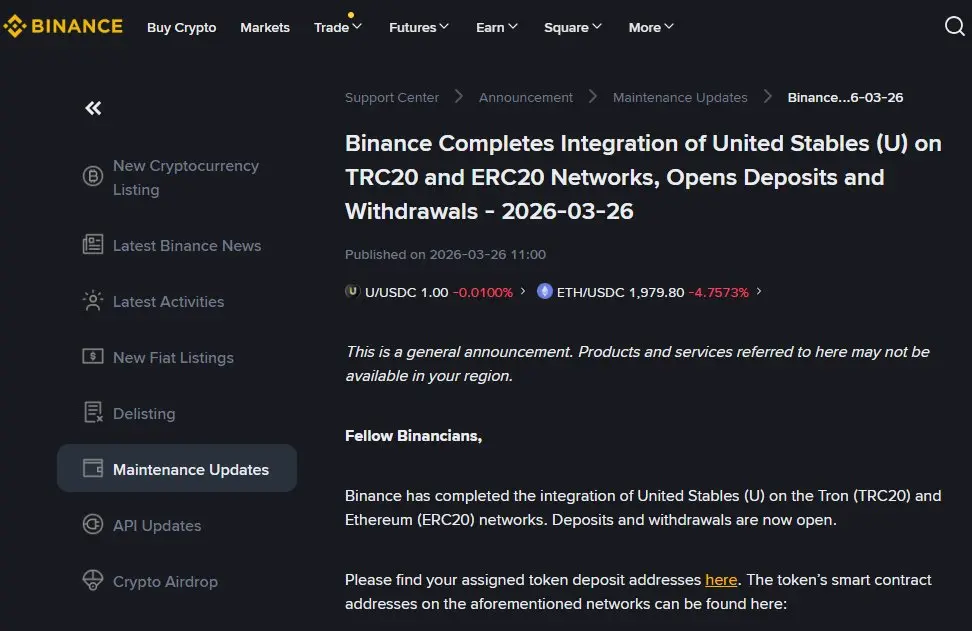Image resolution: width=972 pixels, height=631 pixels.
Task: Open U/USDC pair via its arrow
Action: (x=523, y=291)
